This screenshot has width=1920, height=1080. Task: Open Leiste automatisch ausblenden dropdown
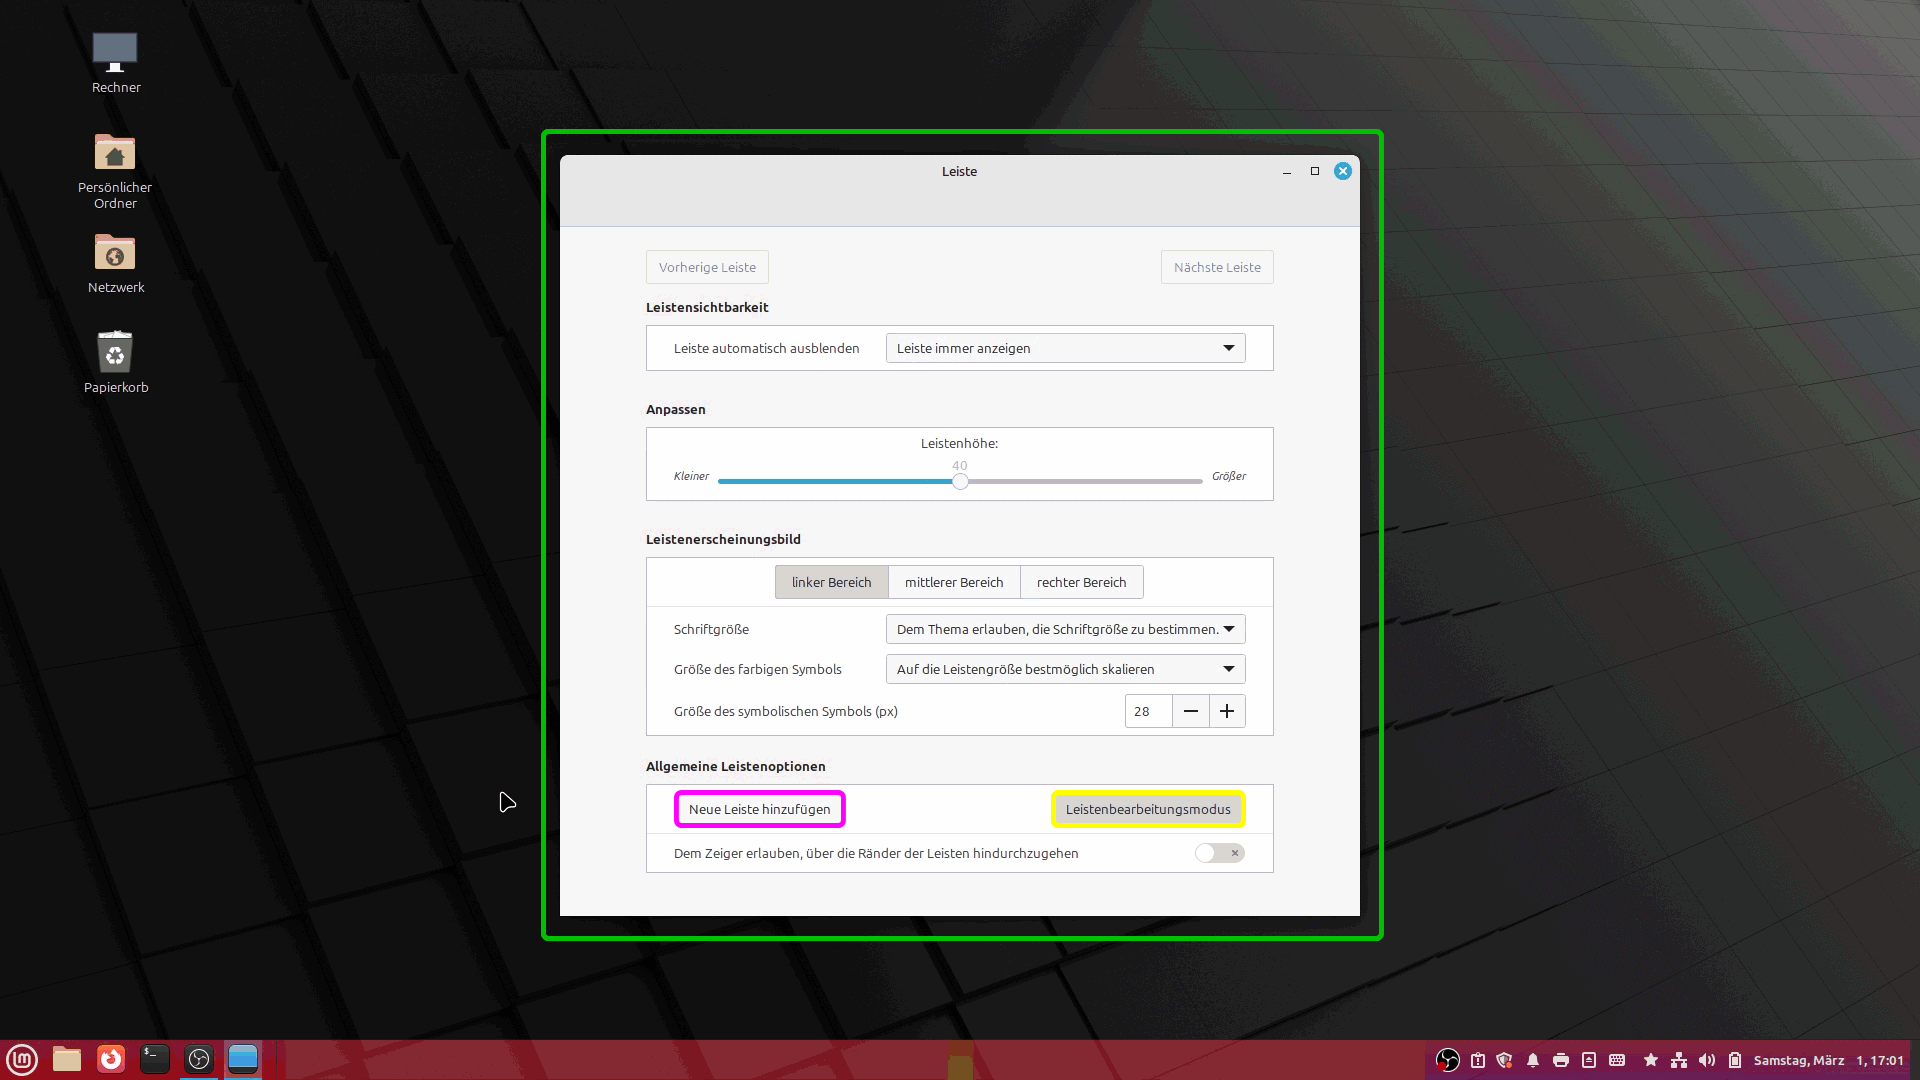coord(1065,348)
